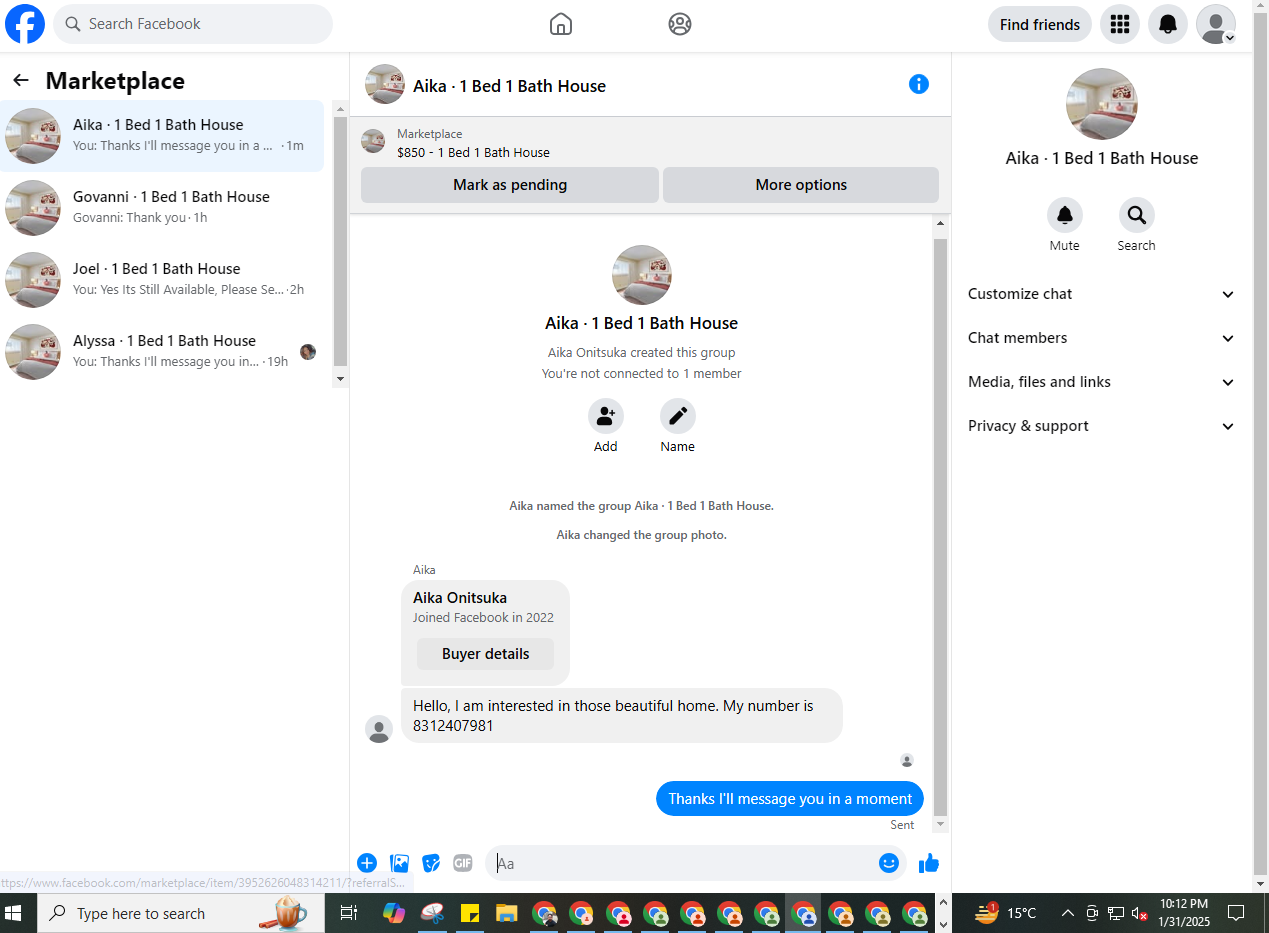Image resolution: width=1269 pixels, height=933 pixels.
Task: Choose a sticker from the sticker icon
Action: point(431,863)
